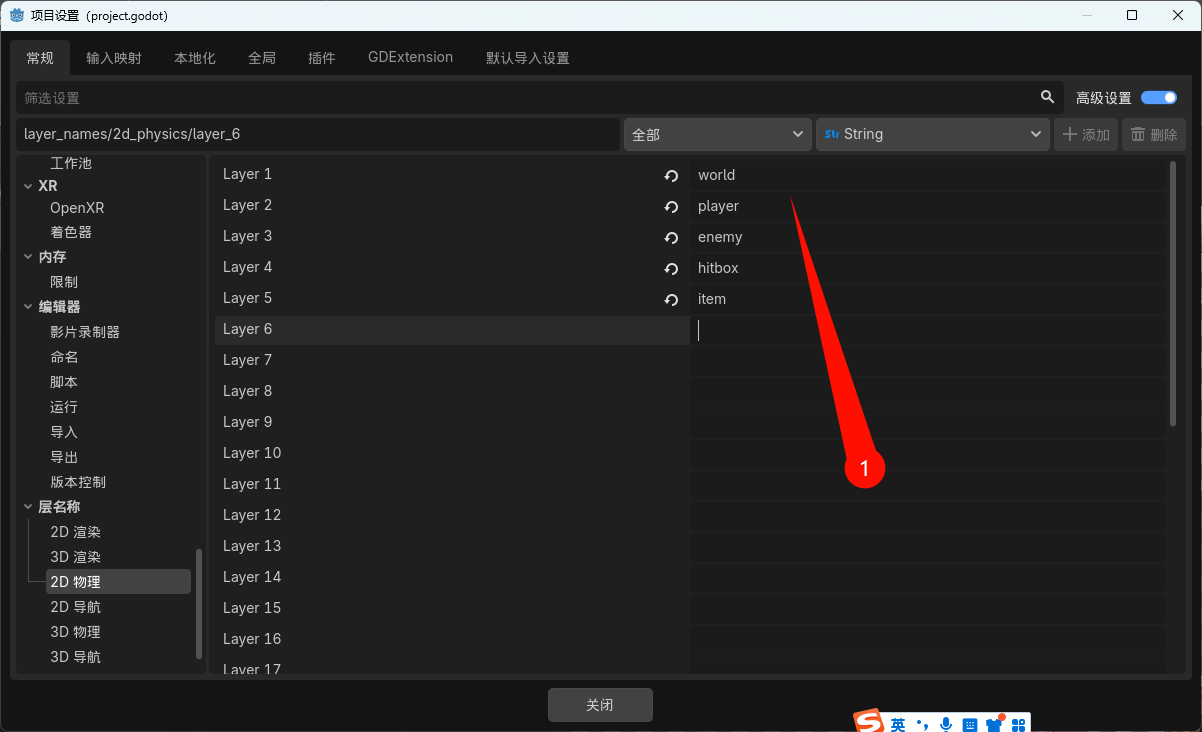1202x732 pixels.
Task: Click the Sogou input method logo
Action: (x=869, y=722)
